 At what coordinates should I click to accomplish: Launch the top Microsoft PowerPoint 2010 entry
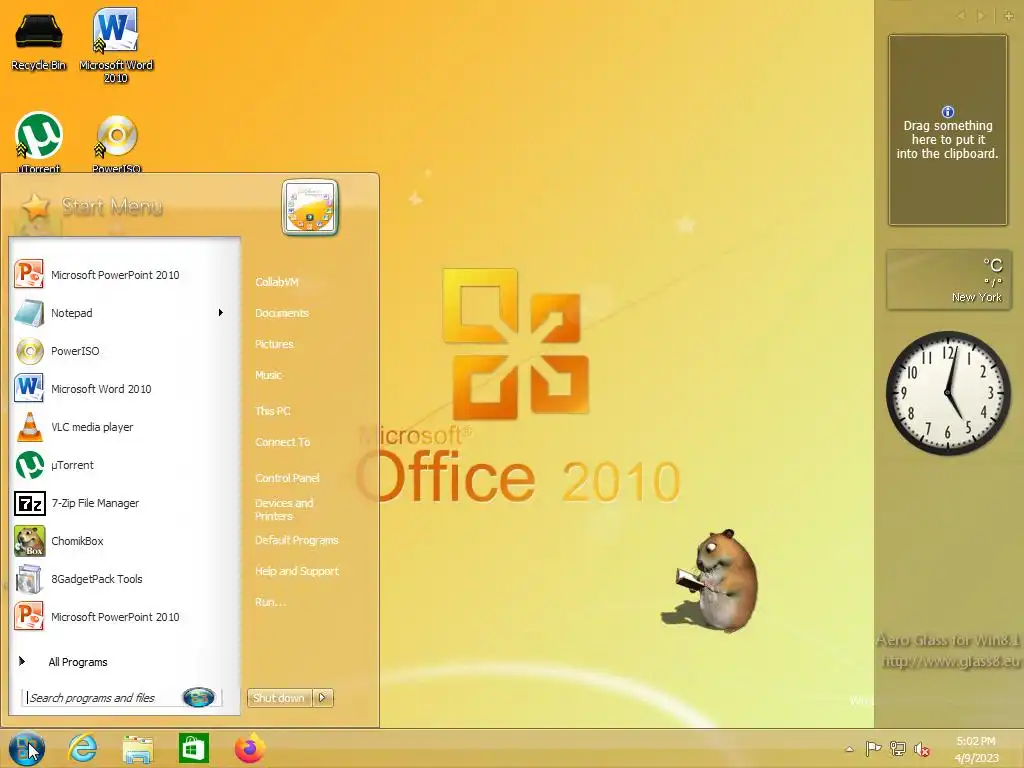point(124,275)
